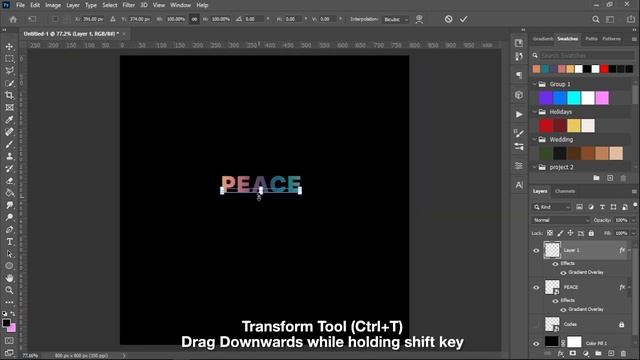Screen dimensions: 640x360
Task: Open the Character panel icon
Action: (x=519, y=185)
